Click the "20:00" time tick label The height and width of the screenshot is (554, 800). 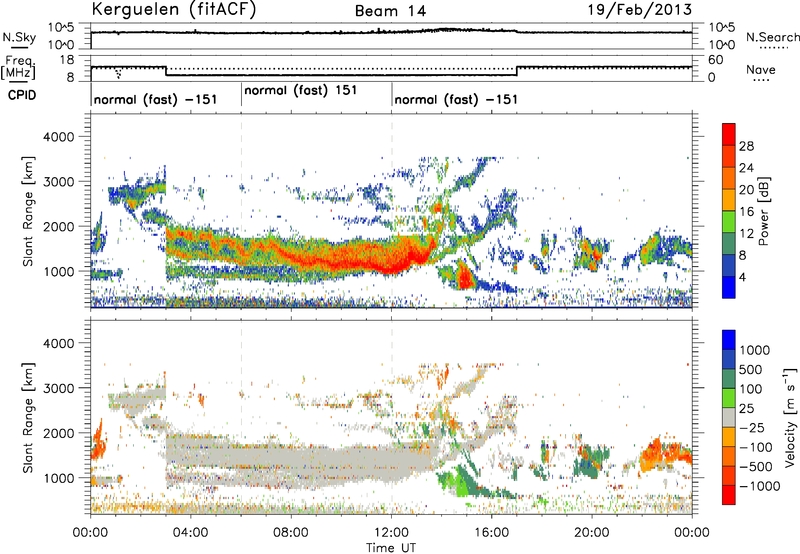pos(591,533)
